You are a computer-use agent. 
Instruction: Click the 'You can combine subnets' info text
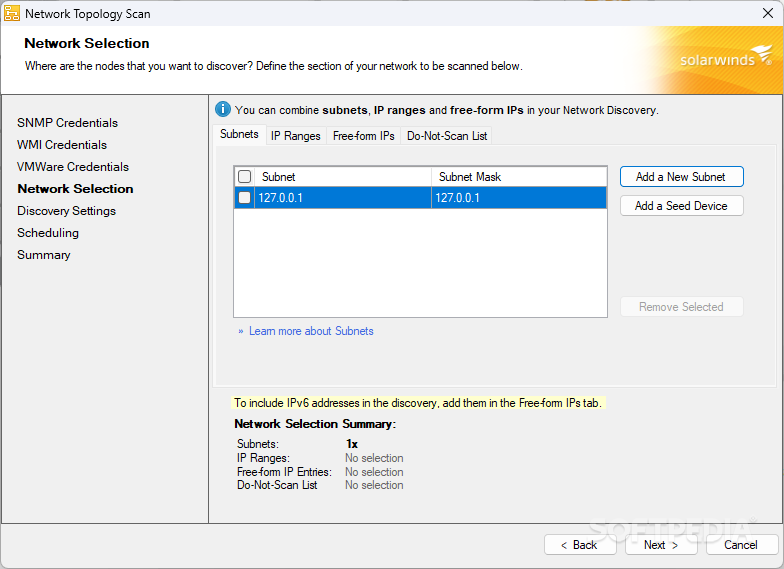pos(446,110)
